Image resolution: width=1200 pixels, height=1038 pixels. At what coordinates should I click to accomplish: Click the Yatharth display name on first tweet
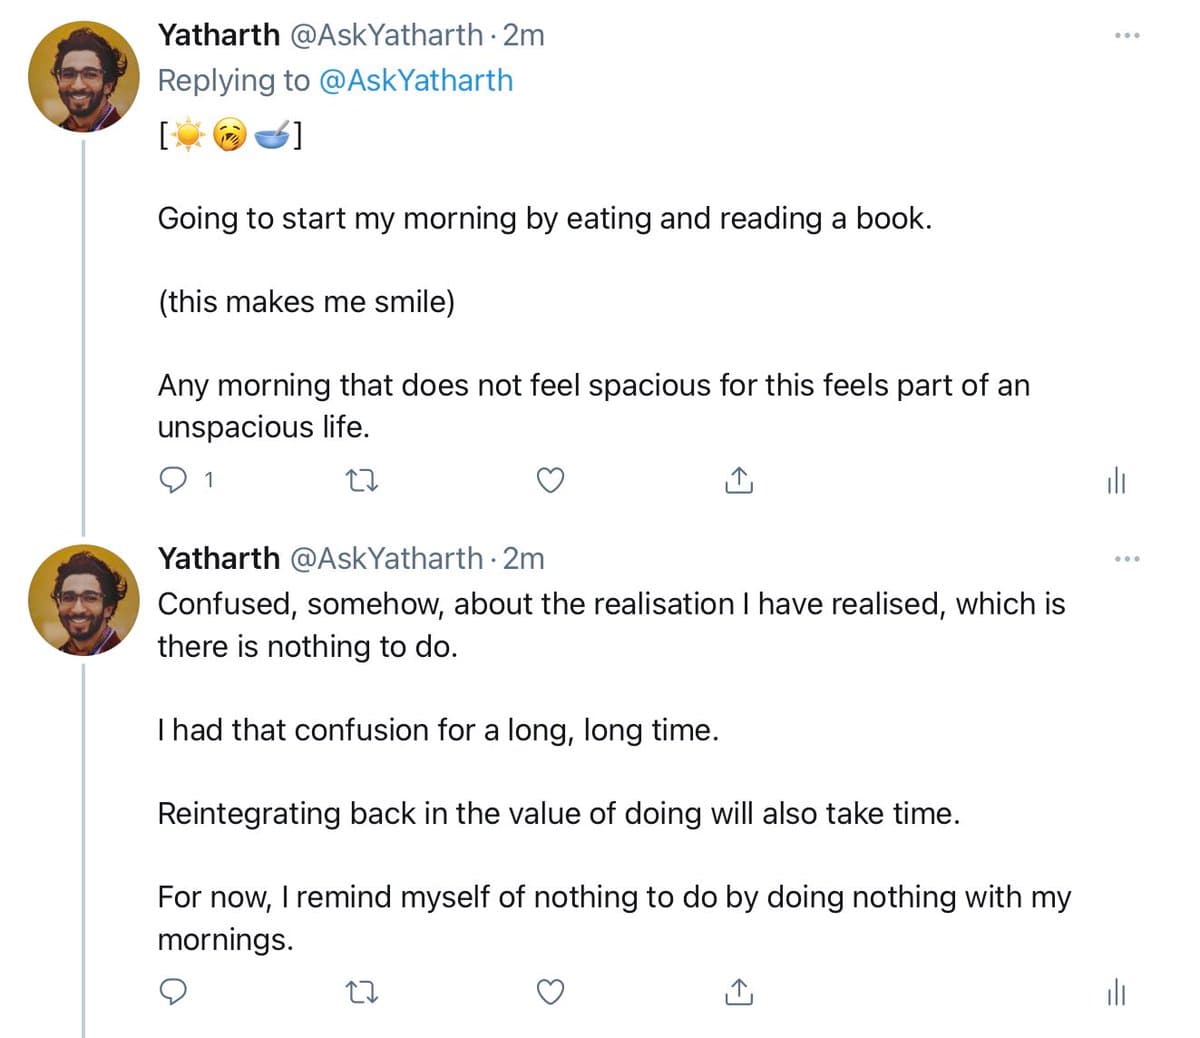tap(218, 35)
